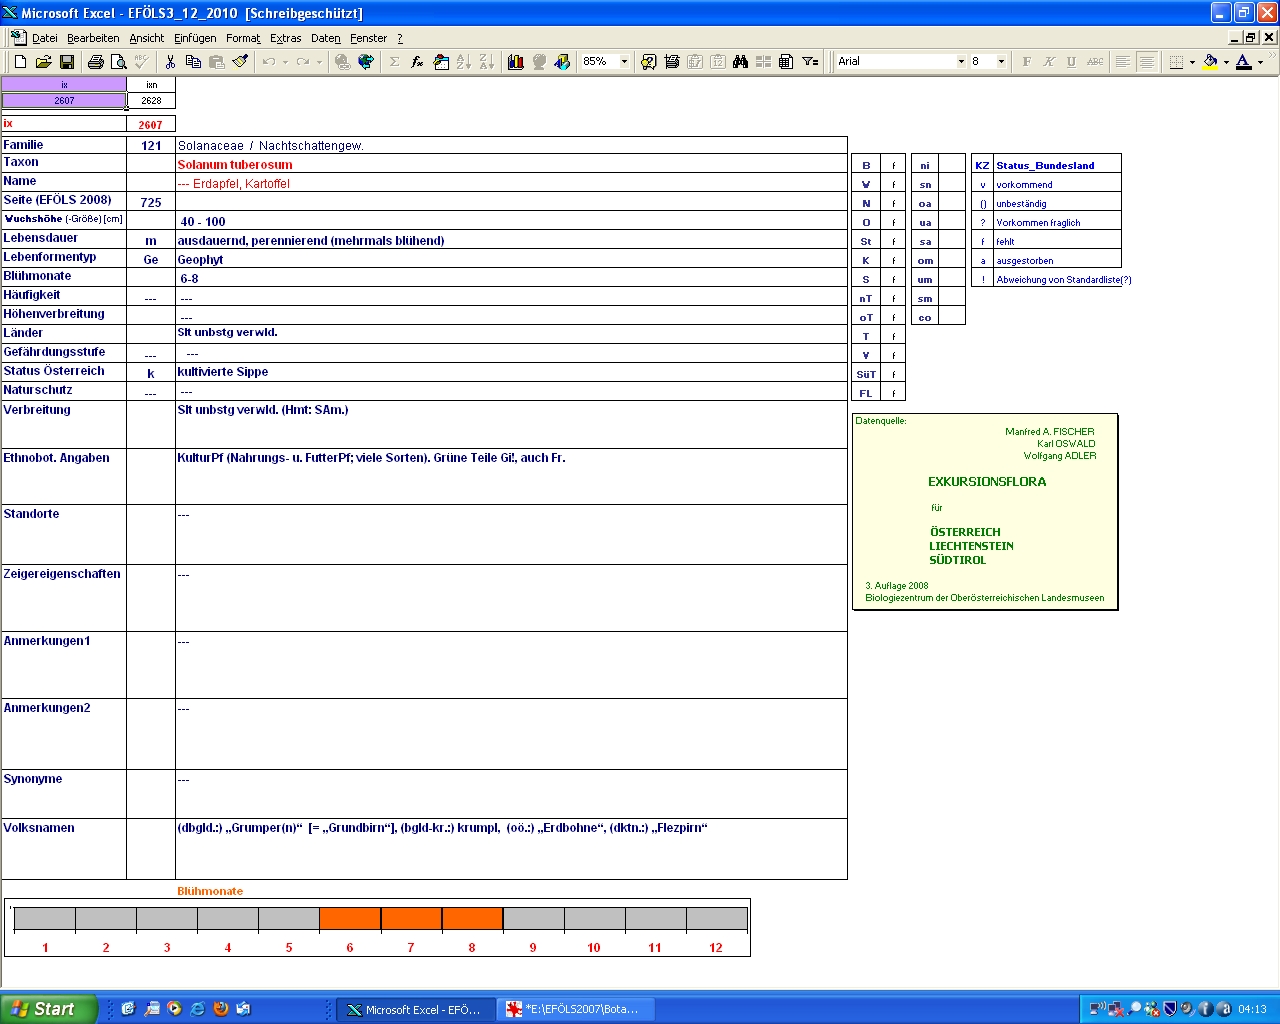This screenshot has width=1280, height=1024.
Task: Insert a function with the fx icon
Action: (417, 62)
